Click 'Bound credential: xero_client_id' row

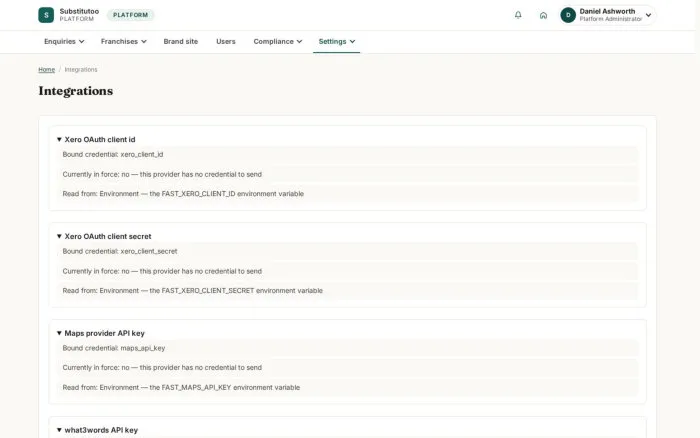(x=347, y=154)
